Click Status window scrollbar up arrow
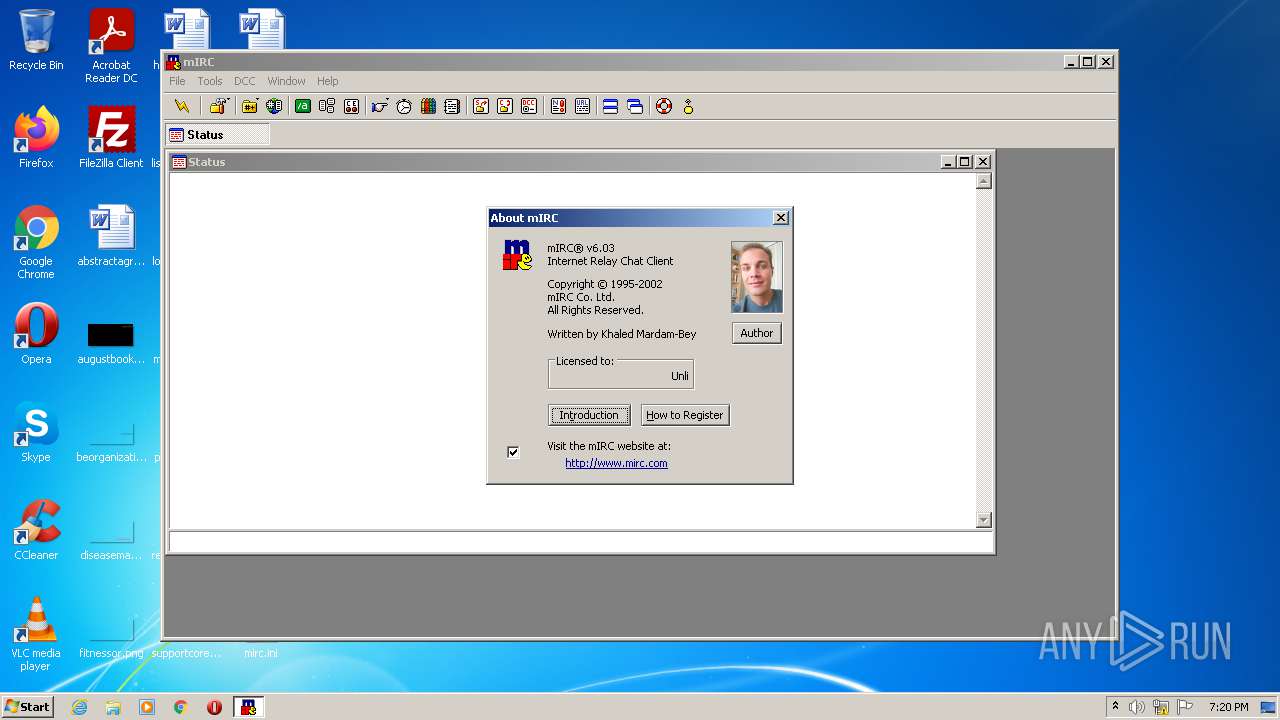 tap(983, 181)
